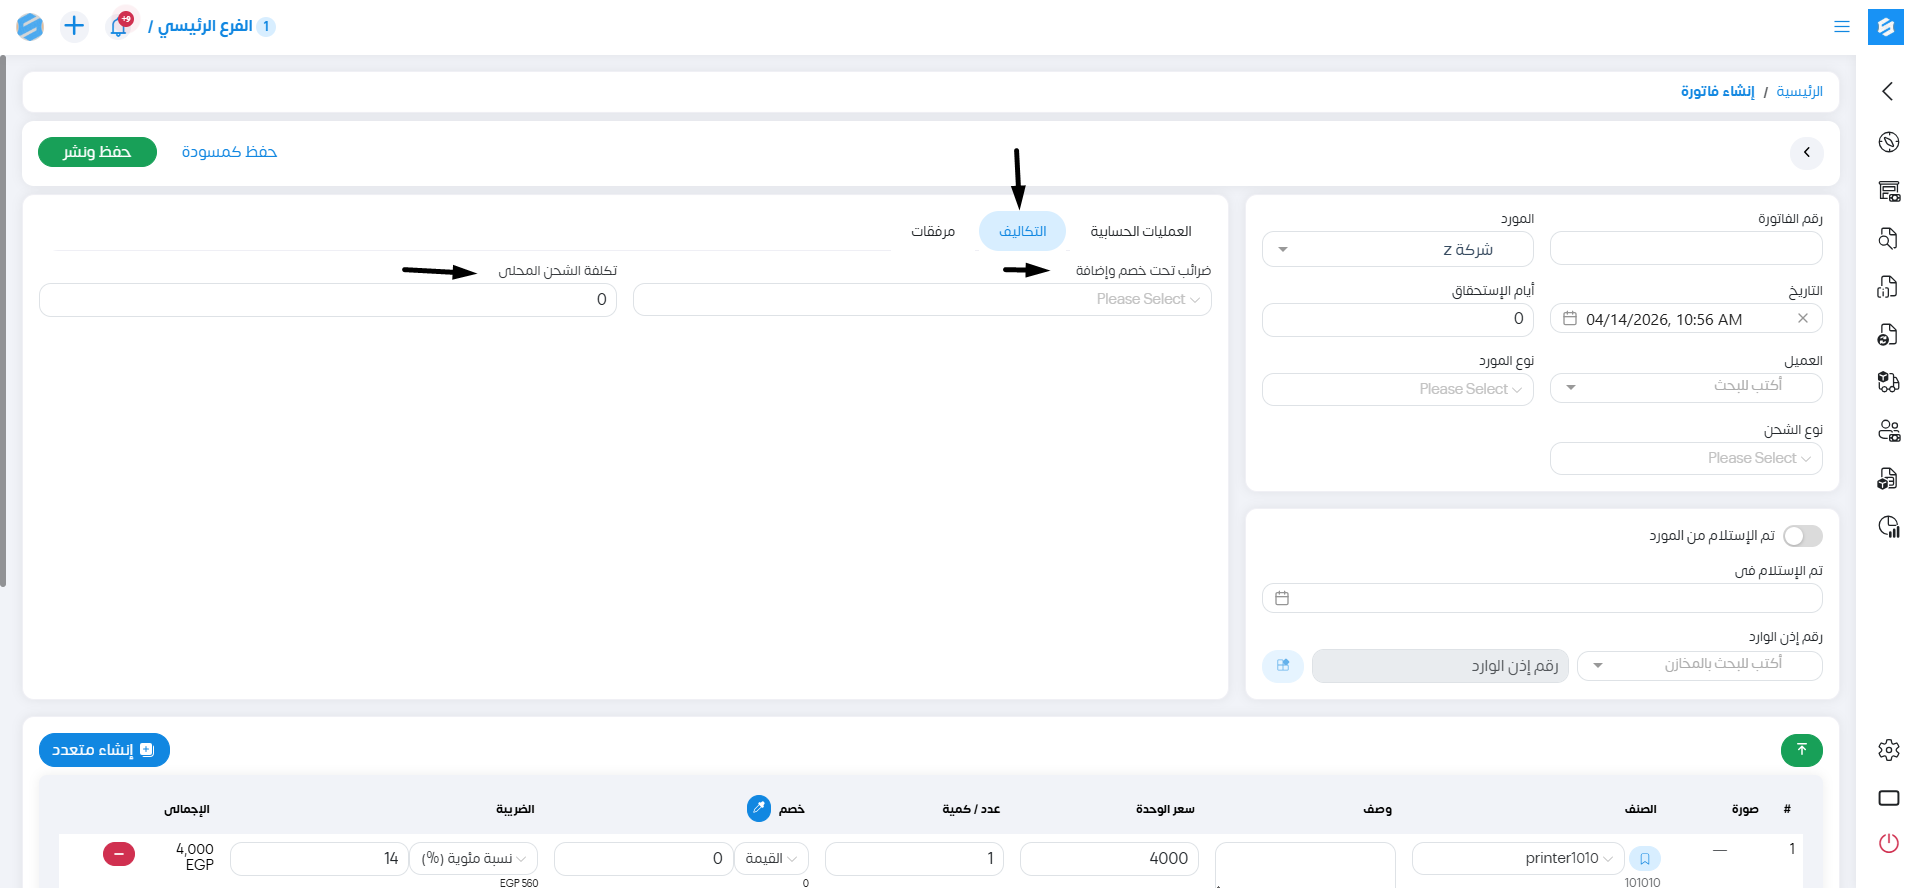Toggle تم الإستلام من المورد switch

coord(1802,536)
